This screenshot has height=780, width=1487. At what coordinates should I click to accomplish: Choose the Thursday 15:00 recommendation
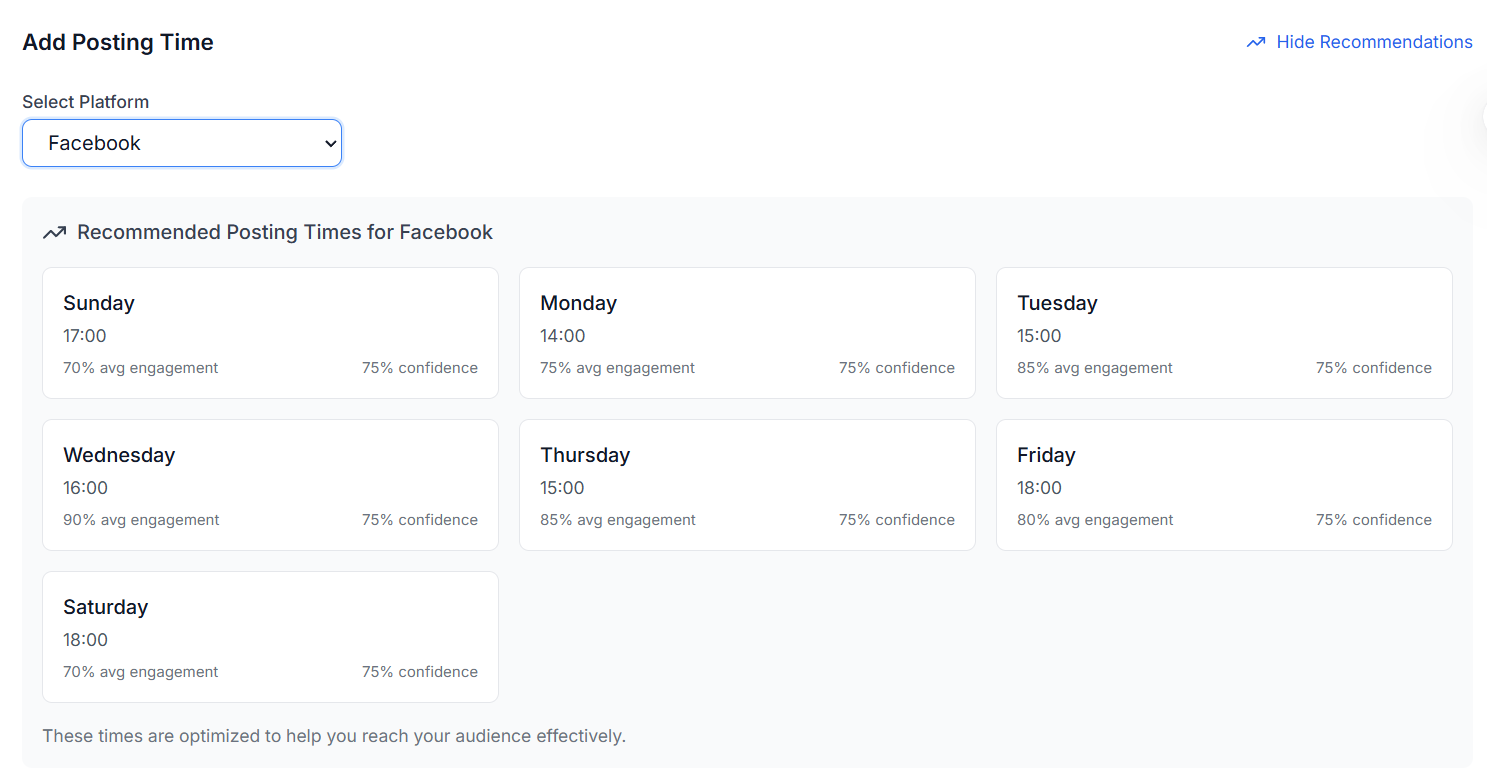pos(747,485)
